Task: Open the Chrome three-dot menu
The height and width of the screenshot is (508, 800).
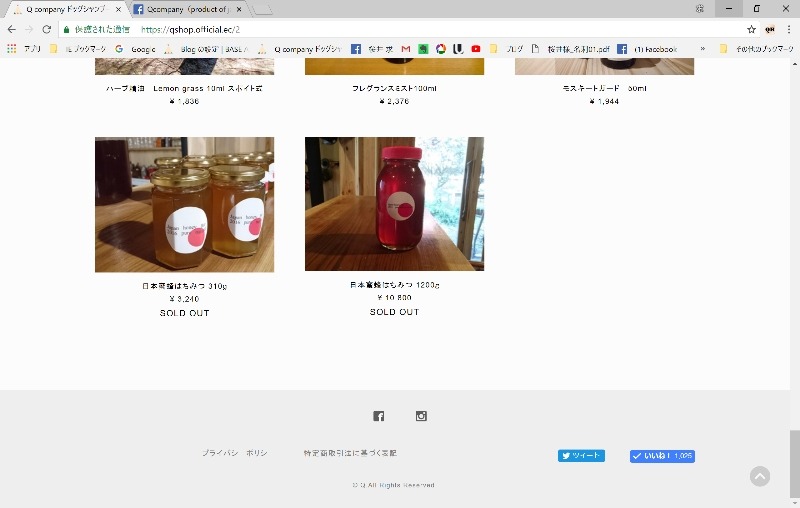Action: (x=789, y=30)
